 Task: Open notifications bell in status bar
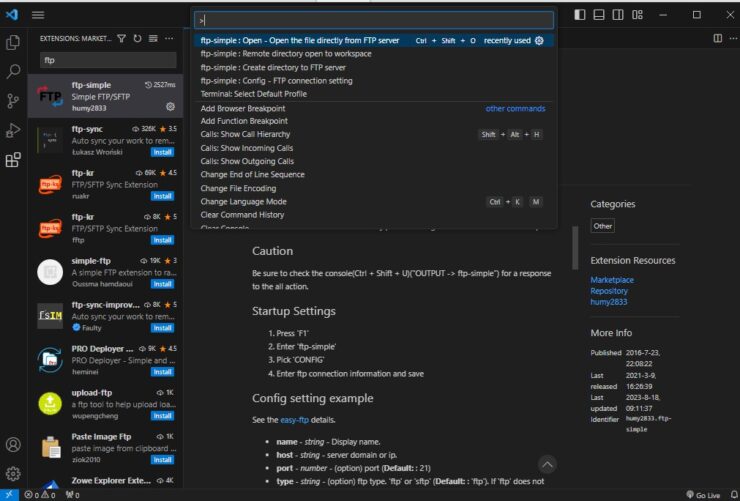(733, 495)
